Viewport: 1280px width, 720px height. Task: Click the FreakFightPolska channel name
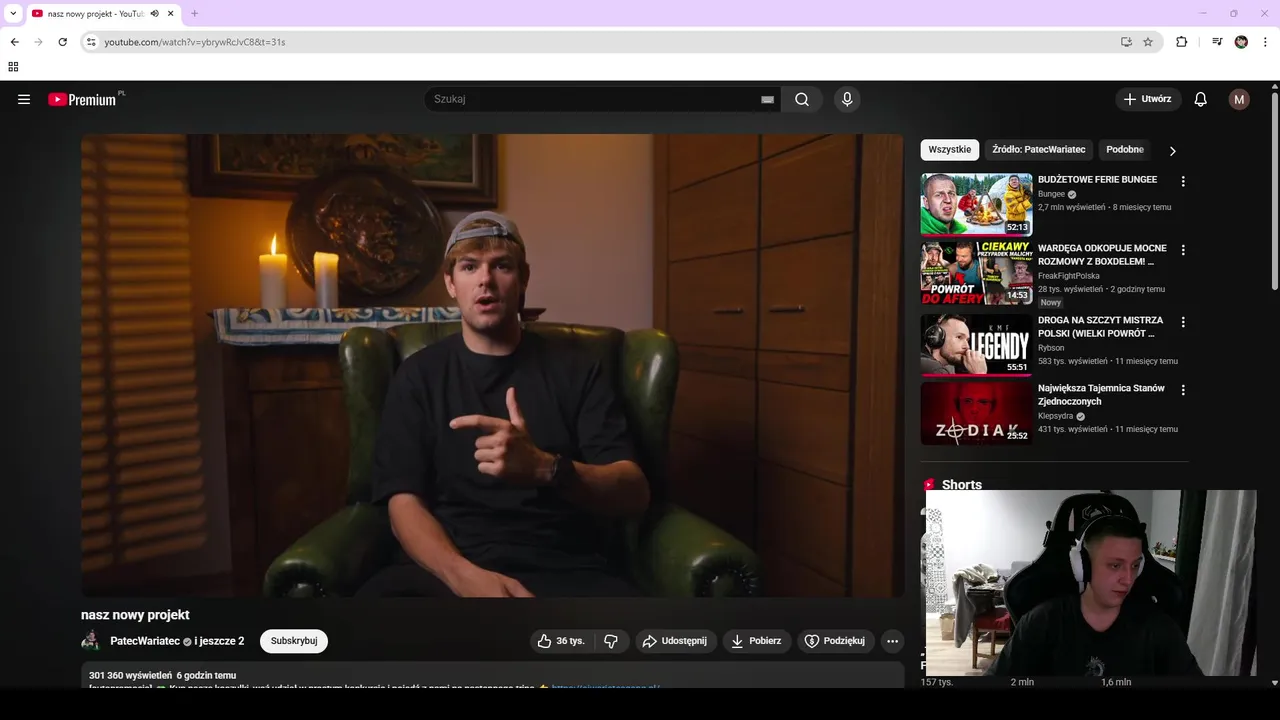pos(1069,276)
